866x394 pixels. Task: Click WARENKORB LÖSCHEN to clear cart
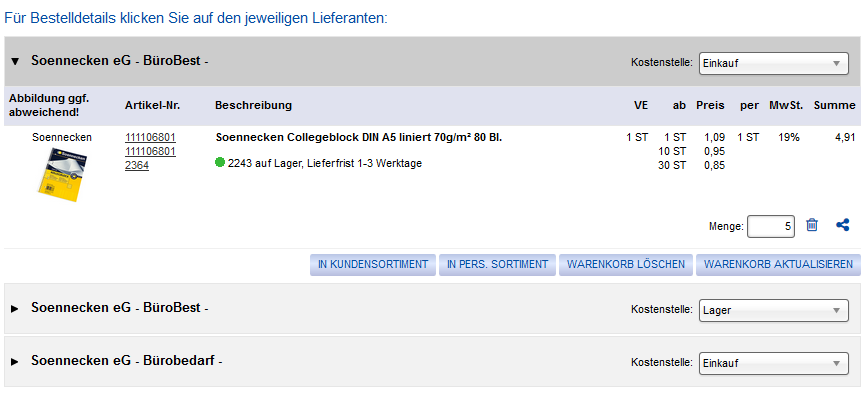pos(626,265)
